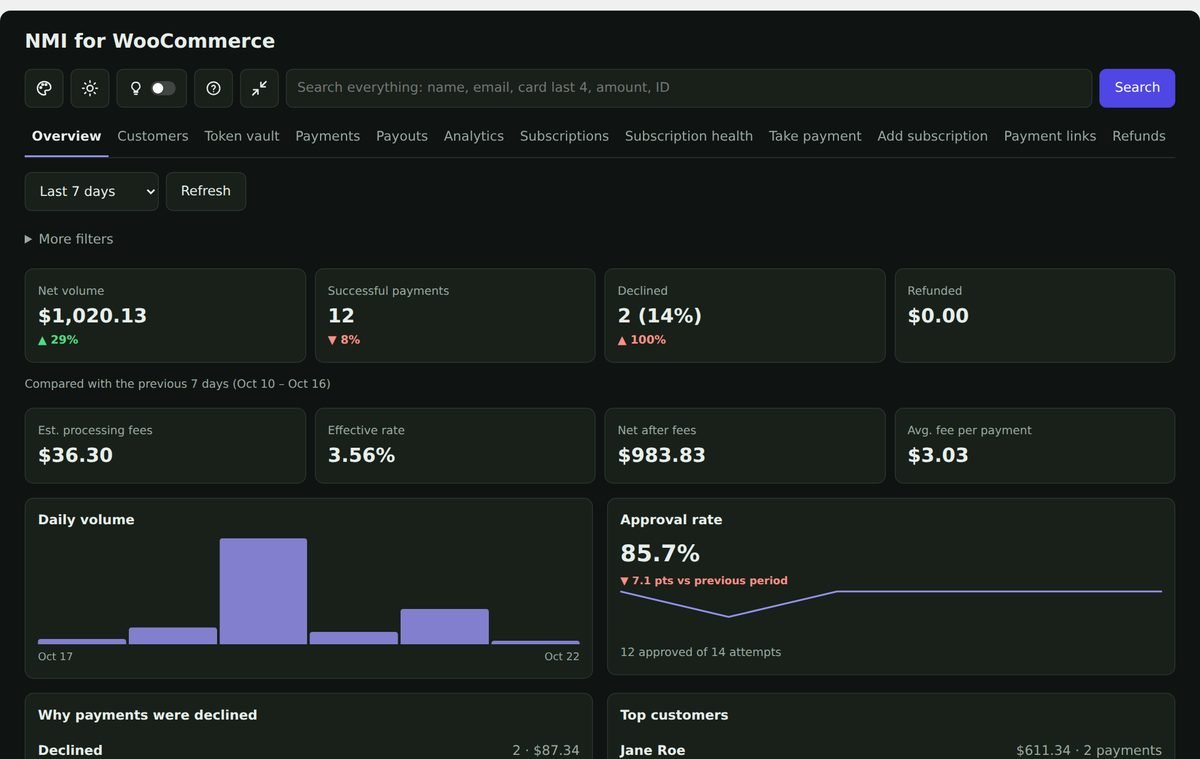Click the "12 approved of 14 attempts" text
Image resolution: width=1200 pixels, height=759 pixels.
(700, 652)
